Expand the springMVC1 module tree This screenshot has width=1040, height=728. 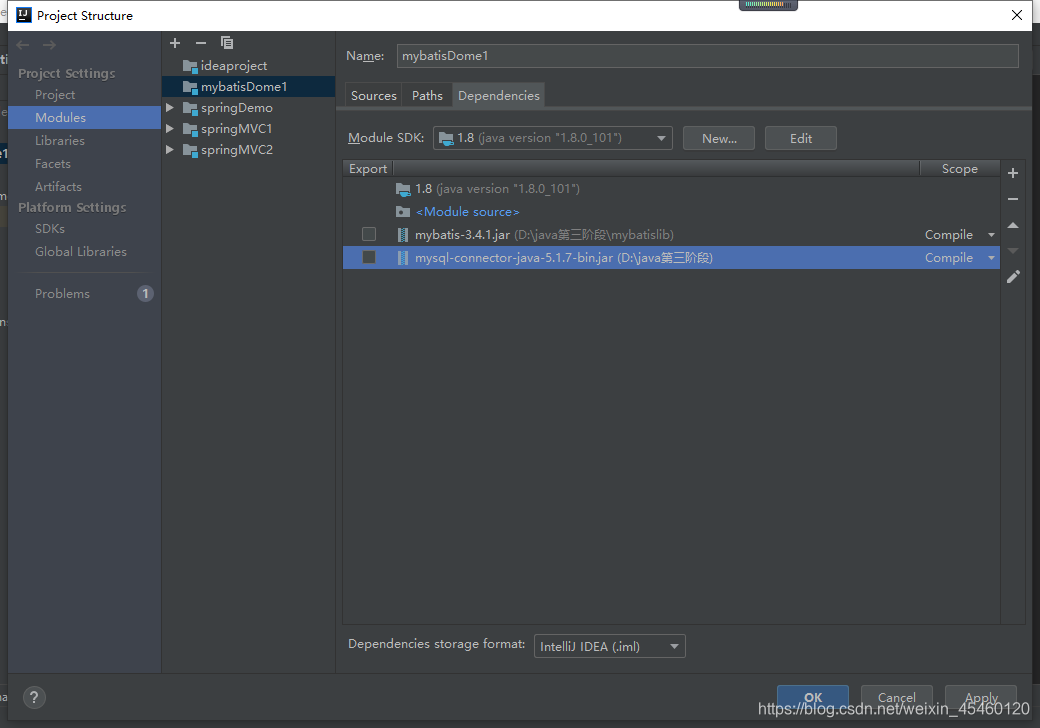pyautogui.click(x=170, y=129)
